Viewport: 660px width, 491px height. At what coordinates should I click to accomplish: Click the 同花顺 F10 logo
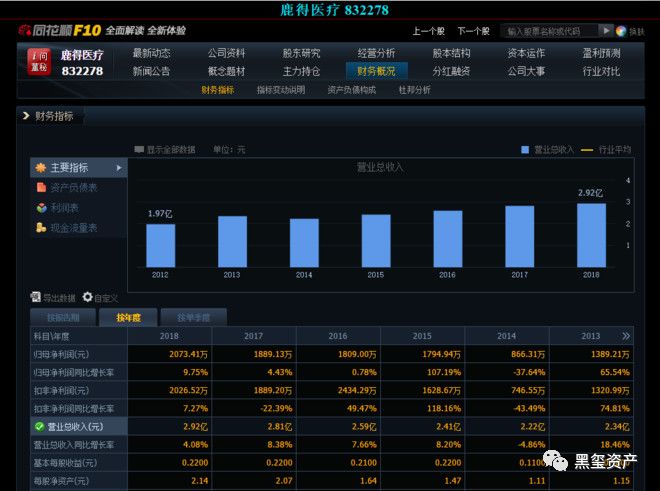tap(60, 30)
